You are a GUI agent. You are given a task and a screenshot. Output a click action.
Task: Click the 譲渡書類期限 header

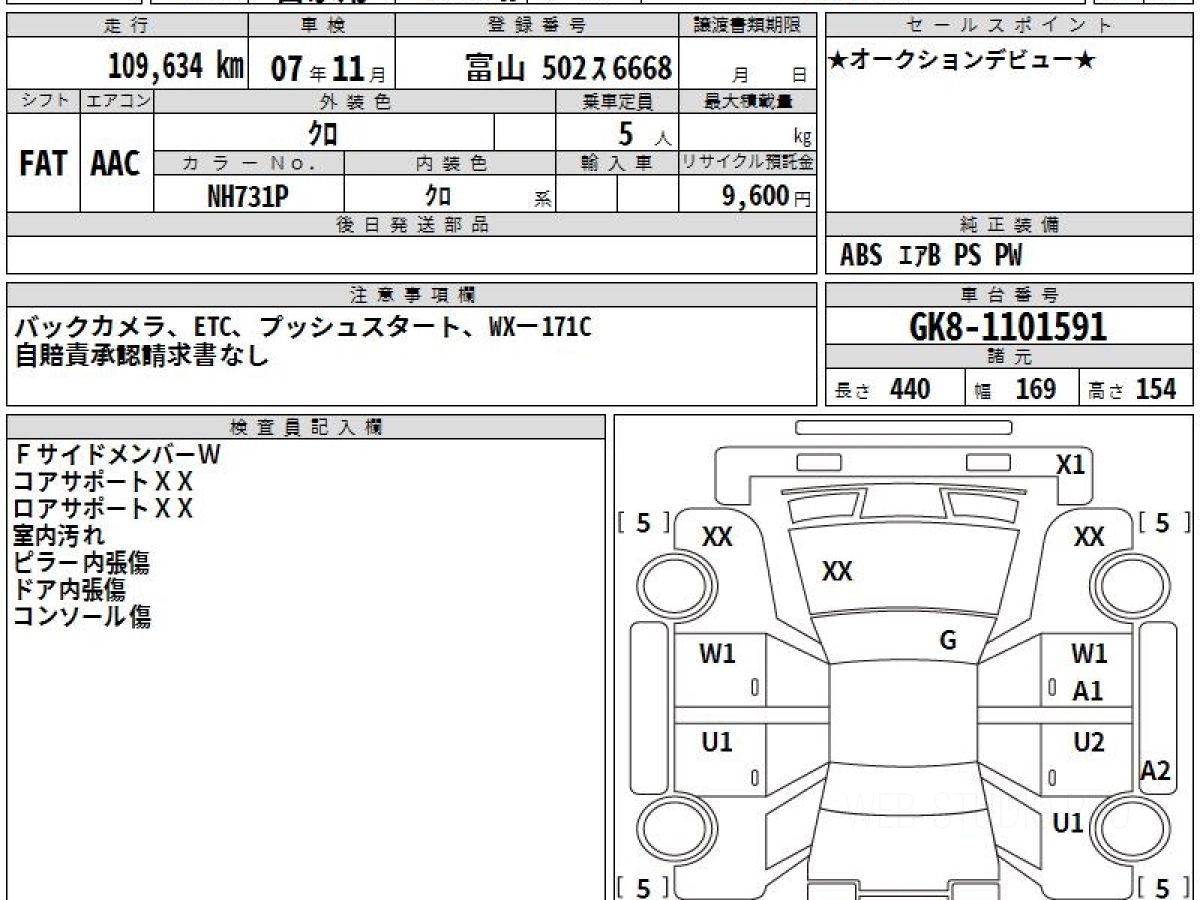coord(749,26)
